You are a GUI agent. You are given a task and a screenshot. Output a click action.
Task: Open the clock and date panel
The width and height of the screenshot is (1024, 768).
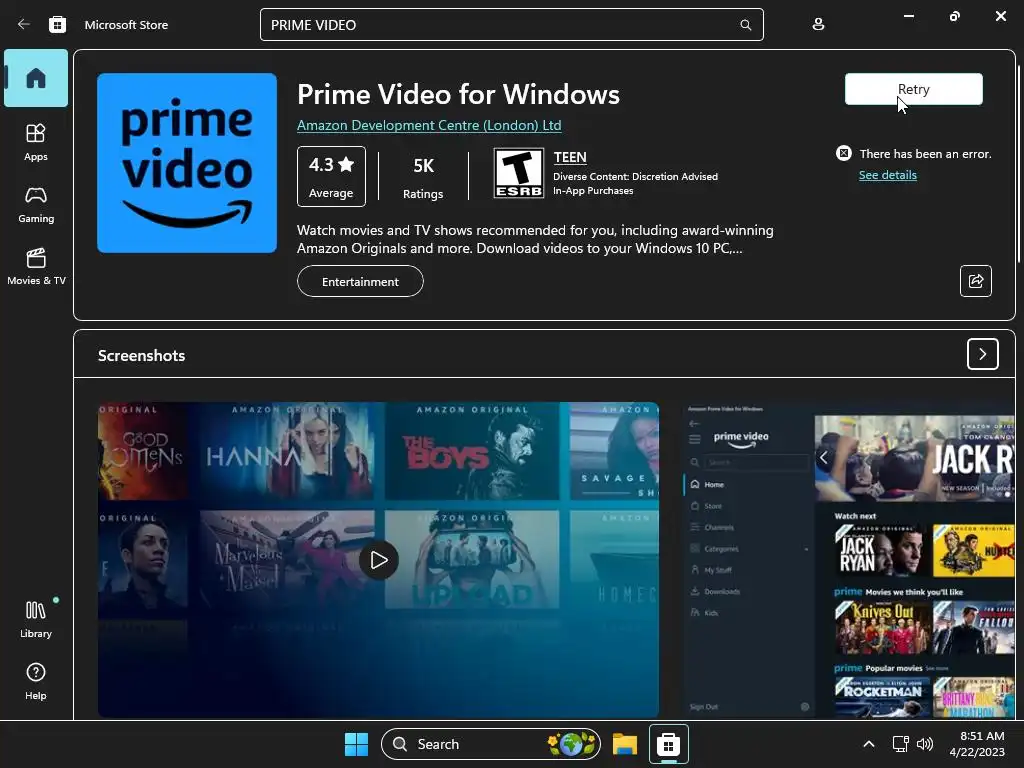pyautogui.click(x=977, y=744)
